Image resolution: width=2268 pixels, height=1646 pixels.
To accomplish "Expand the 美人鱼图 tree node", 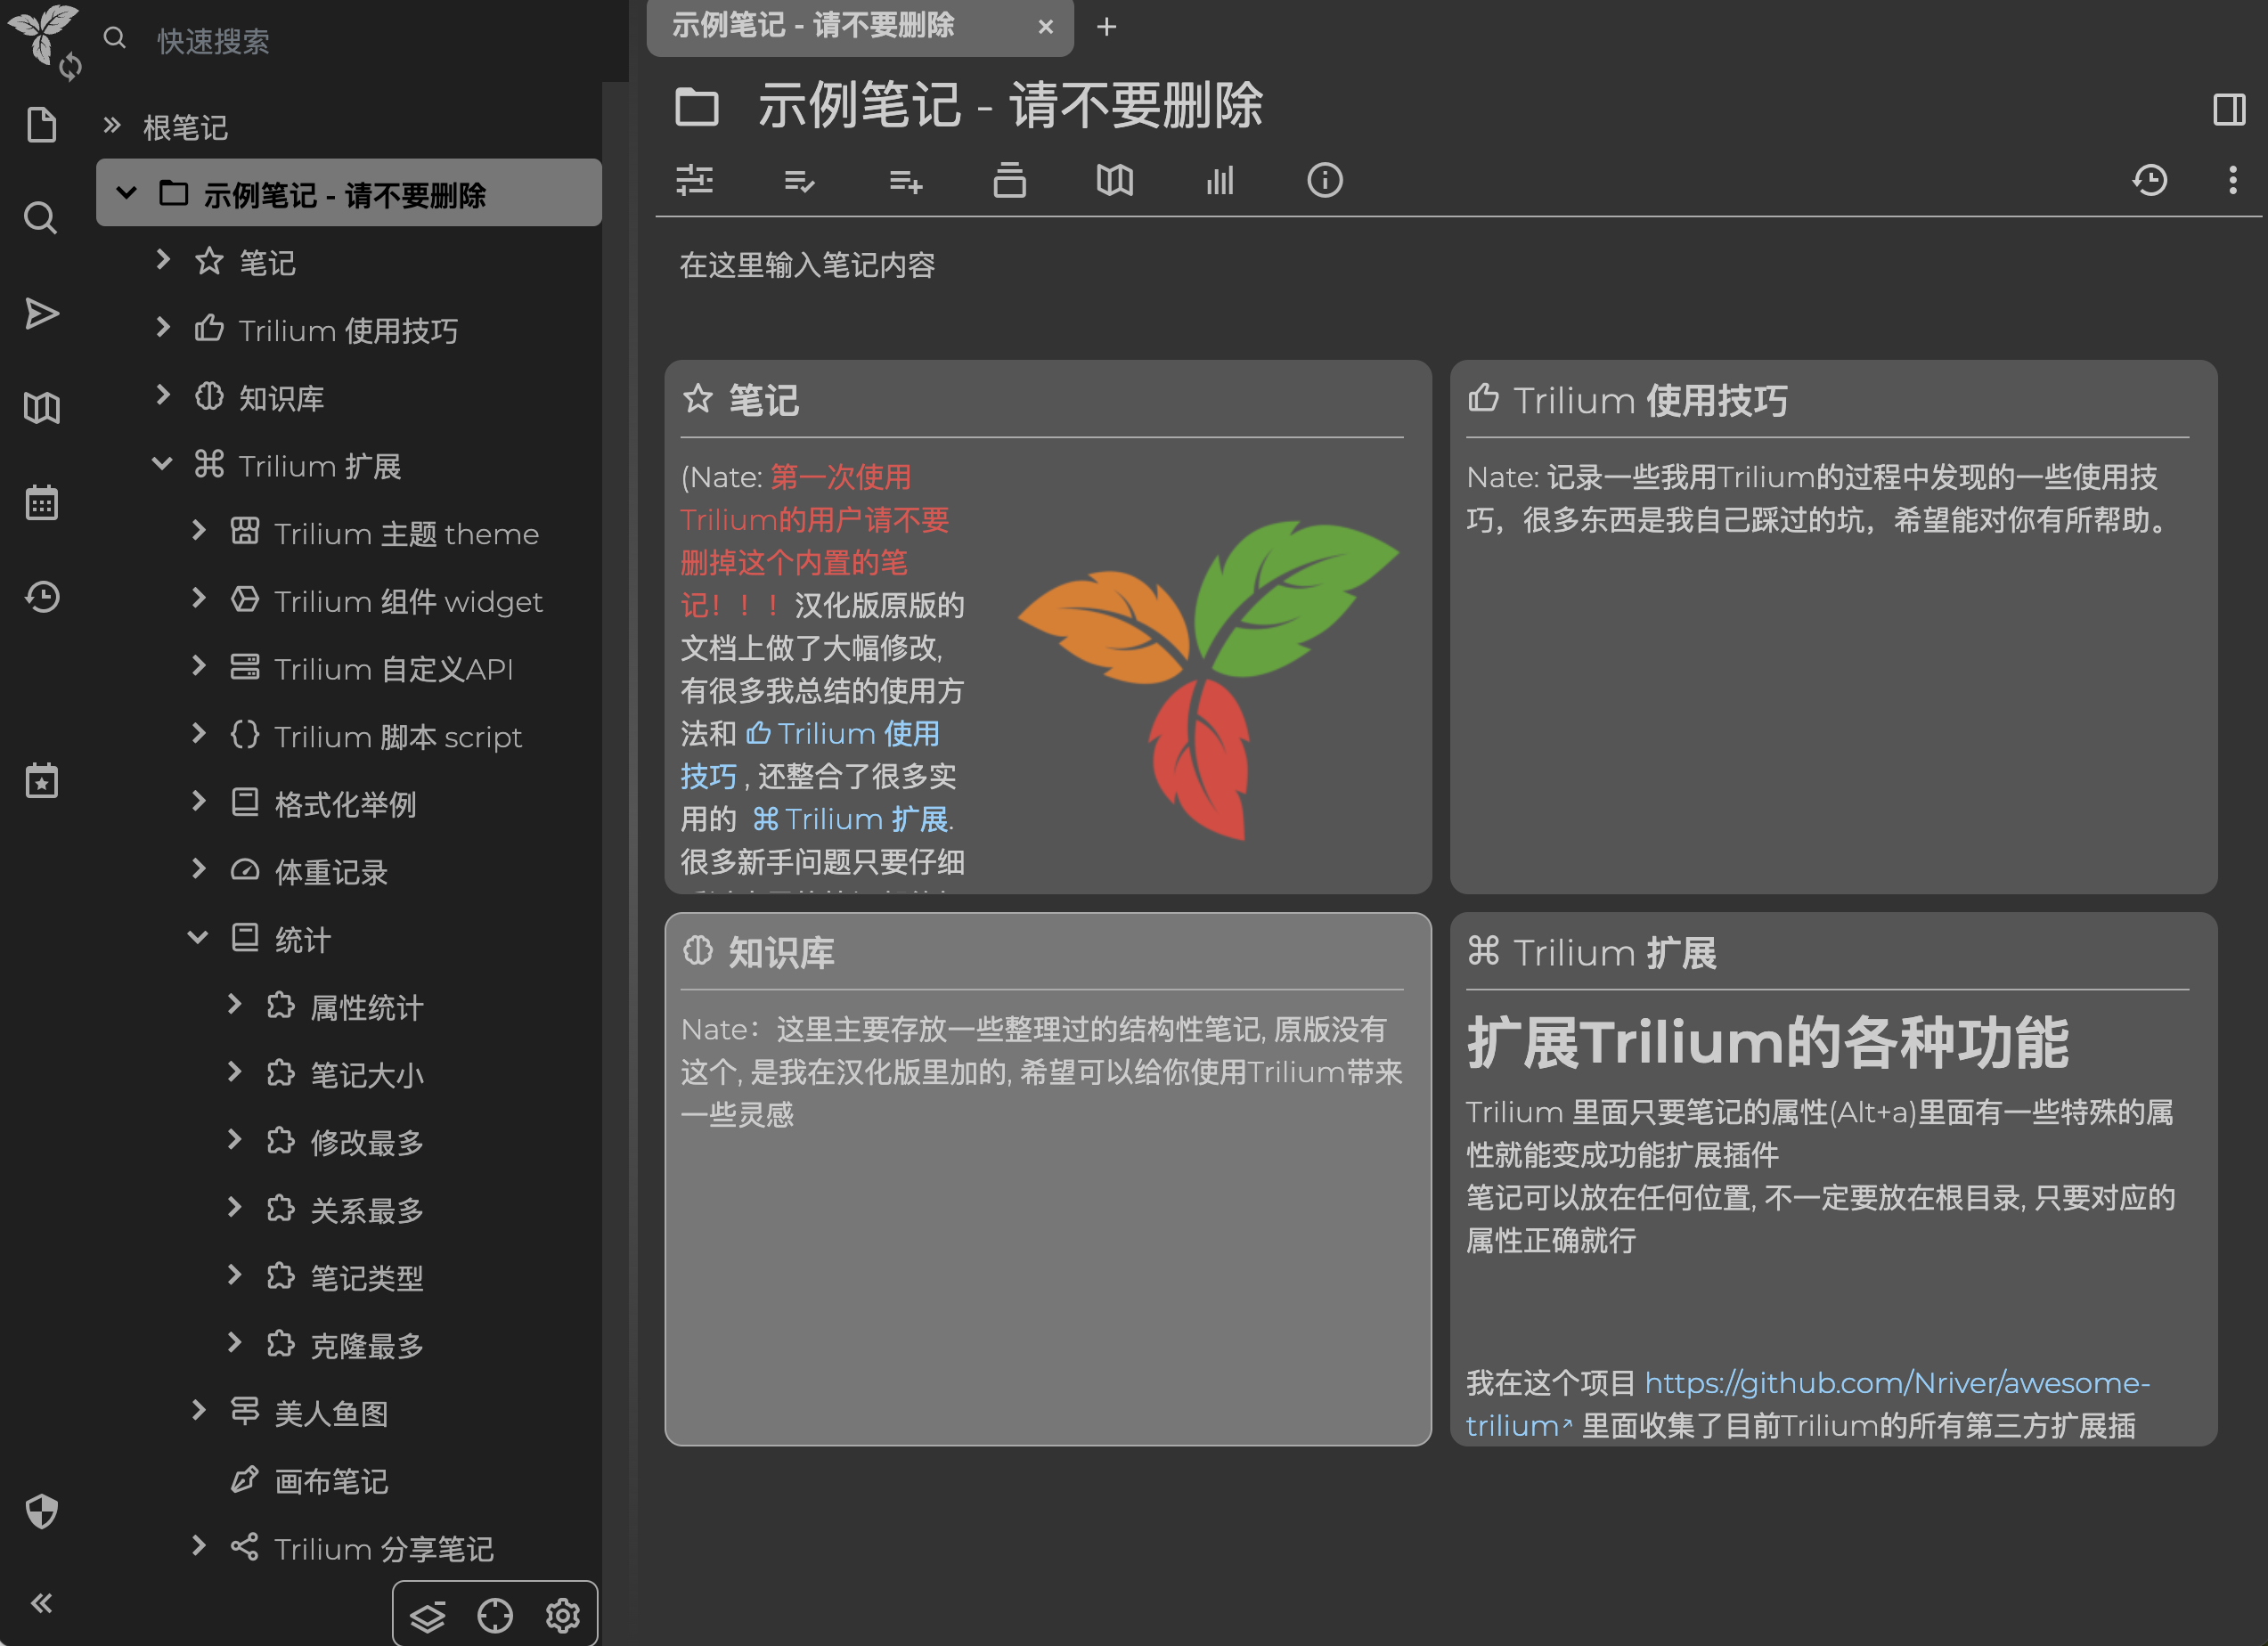I will coord(199,1410).
